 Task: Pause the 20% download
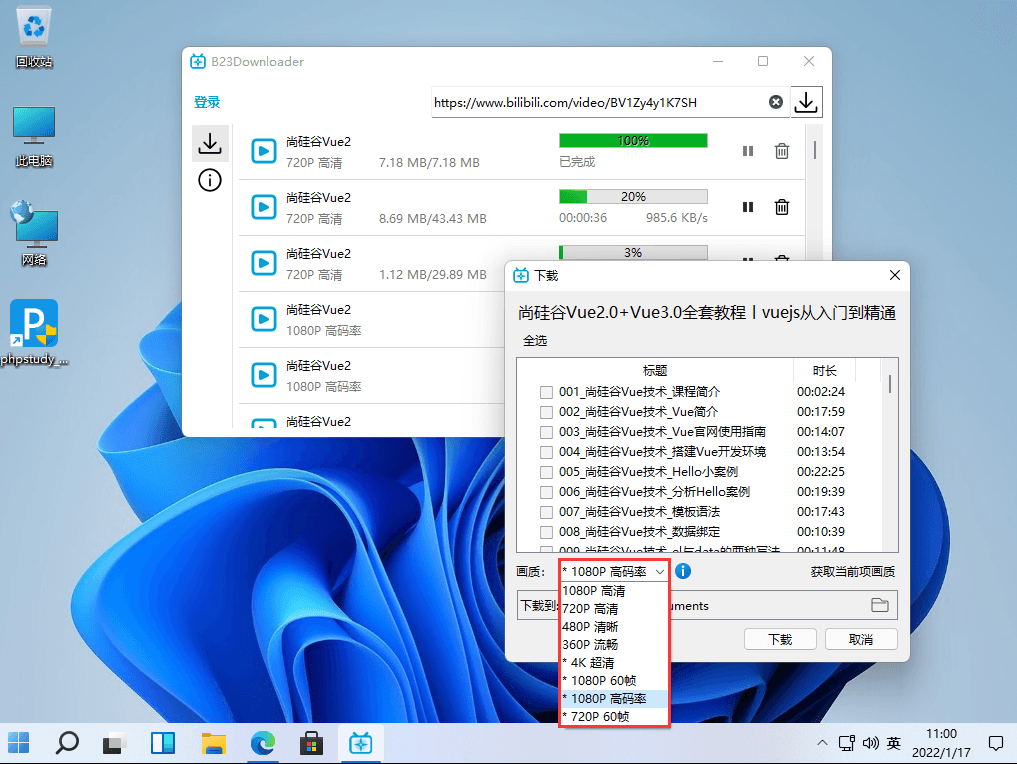748,207
